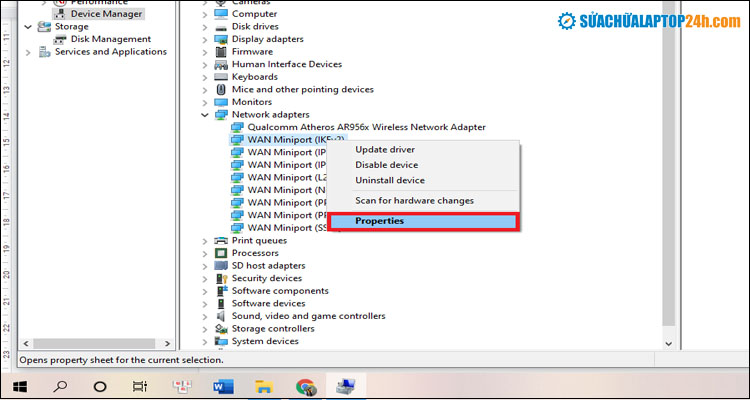Expand the Services and Applications node
This screenshot has width=750, height=400.
[30, 52]
